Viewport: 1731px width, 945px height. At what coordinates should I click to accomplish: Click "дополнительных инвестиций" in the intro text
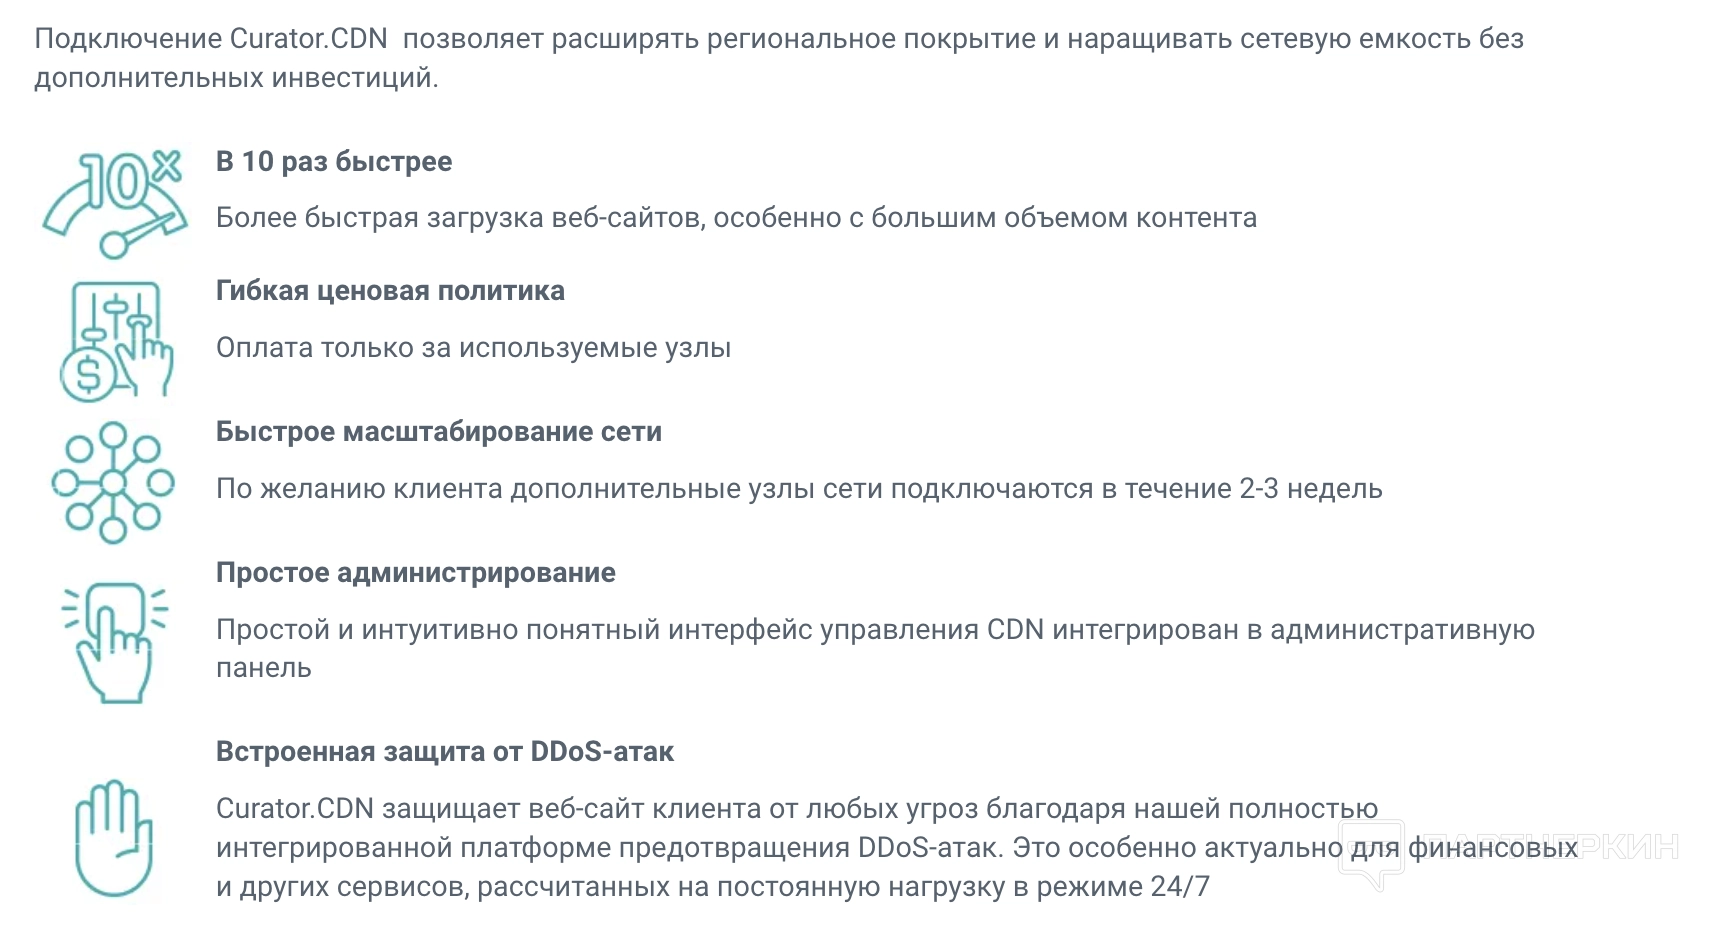235,78
